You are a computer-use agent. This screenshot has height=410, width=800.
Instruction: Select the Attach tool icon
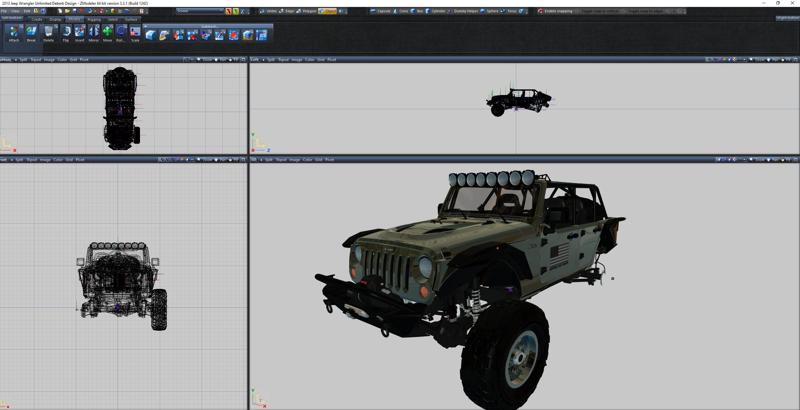pyautogui.click(x=14, y=33)
